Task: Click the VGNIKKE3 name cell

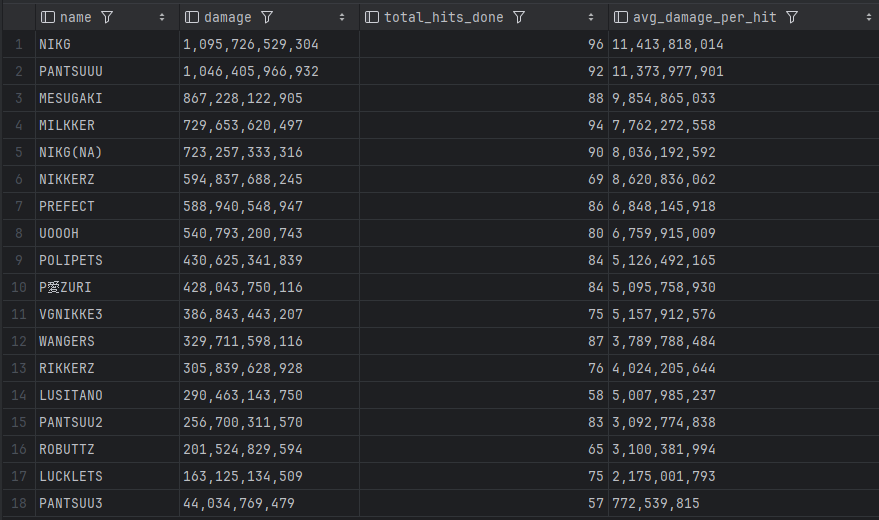Action: click(x=107, y=314)
